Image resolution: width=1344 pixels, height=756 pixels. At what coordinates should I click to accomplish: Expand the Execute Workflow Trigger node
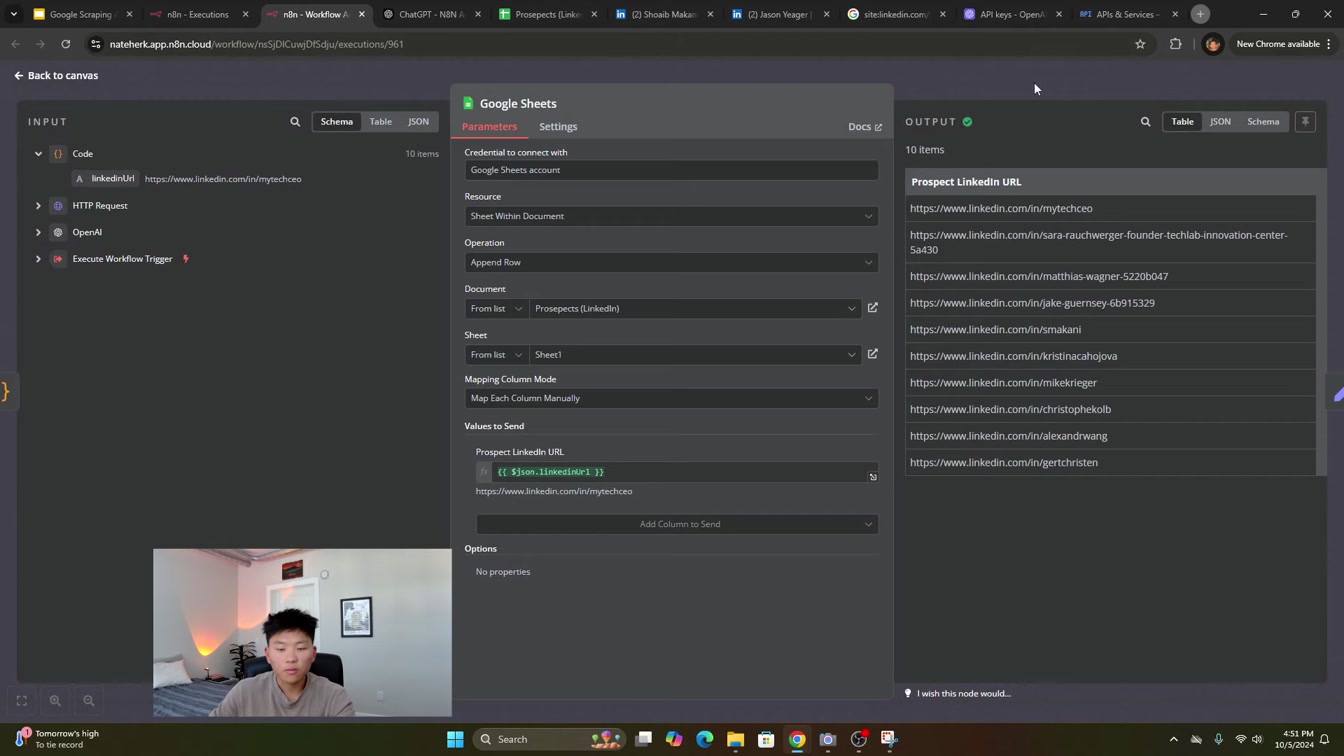38,259
